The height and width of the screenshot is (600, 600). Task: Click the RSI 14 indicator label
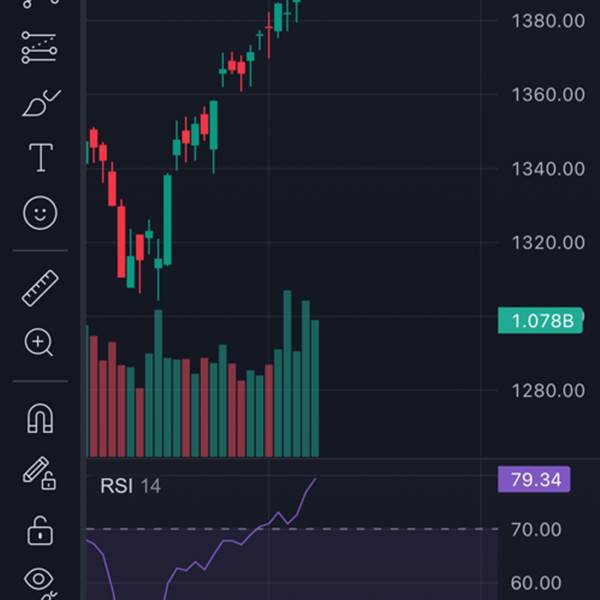[x=130, y=486]
